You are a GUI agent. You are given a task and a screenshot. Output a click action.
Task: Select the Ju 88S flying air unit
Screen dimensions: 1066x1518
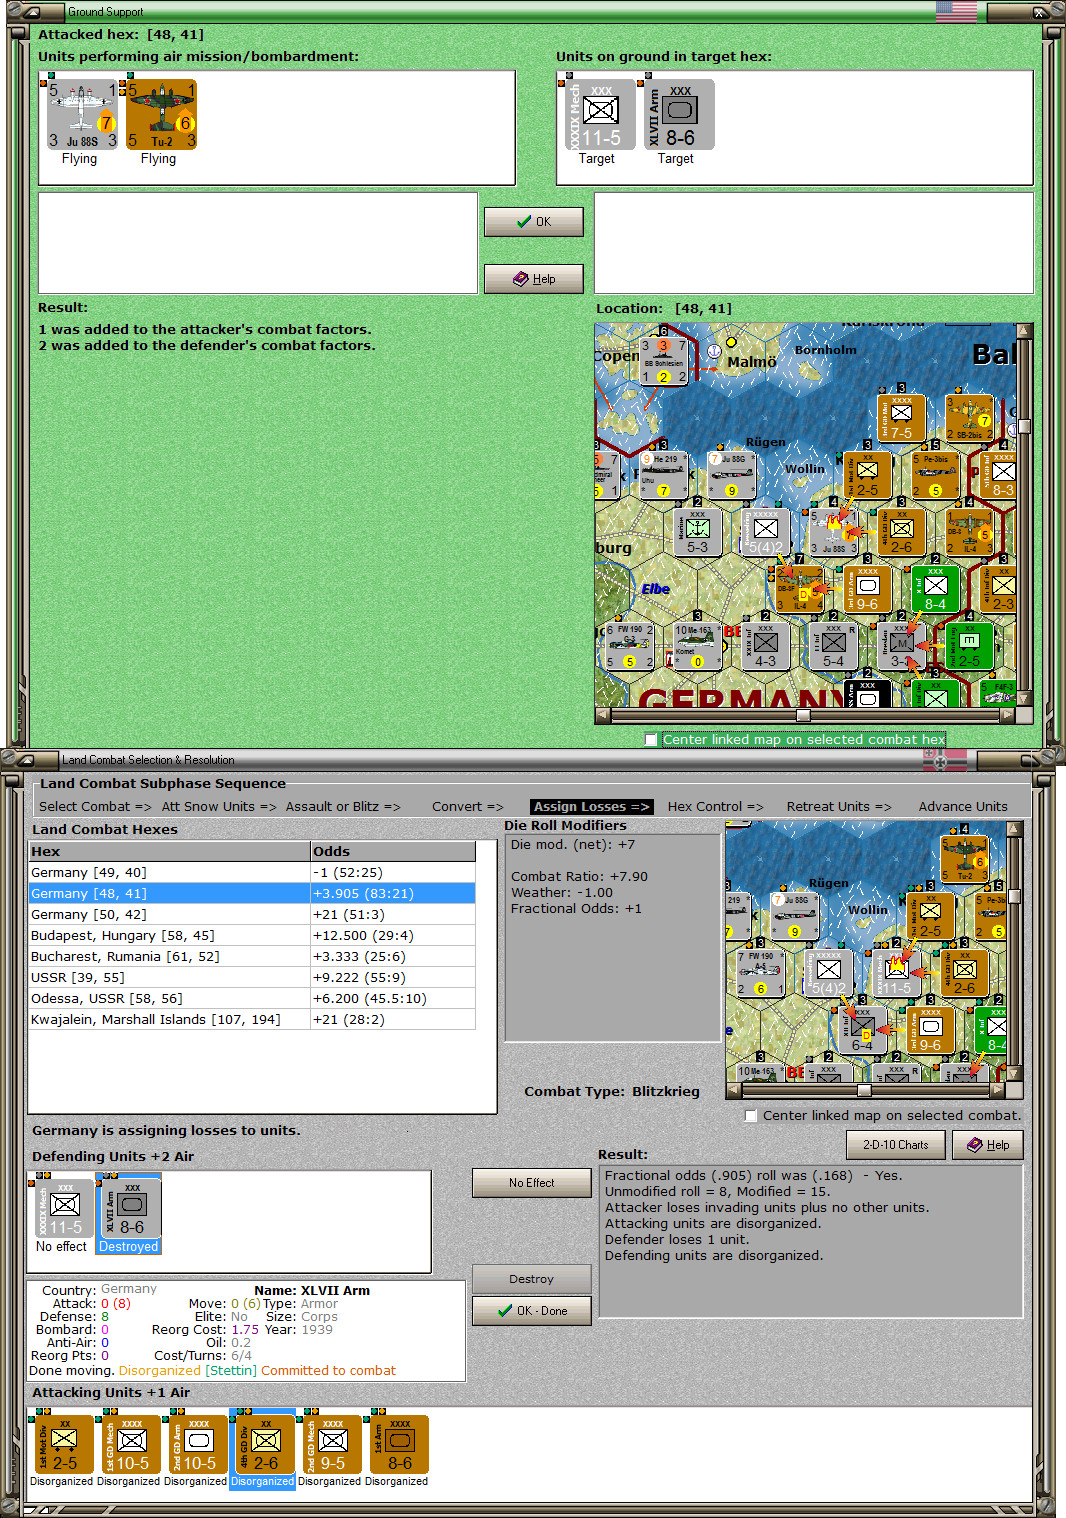(x=82, y=115)
